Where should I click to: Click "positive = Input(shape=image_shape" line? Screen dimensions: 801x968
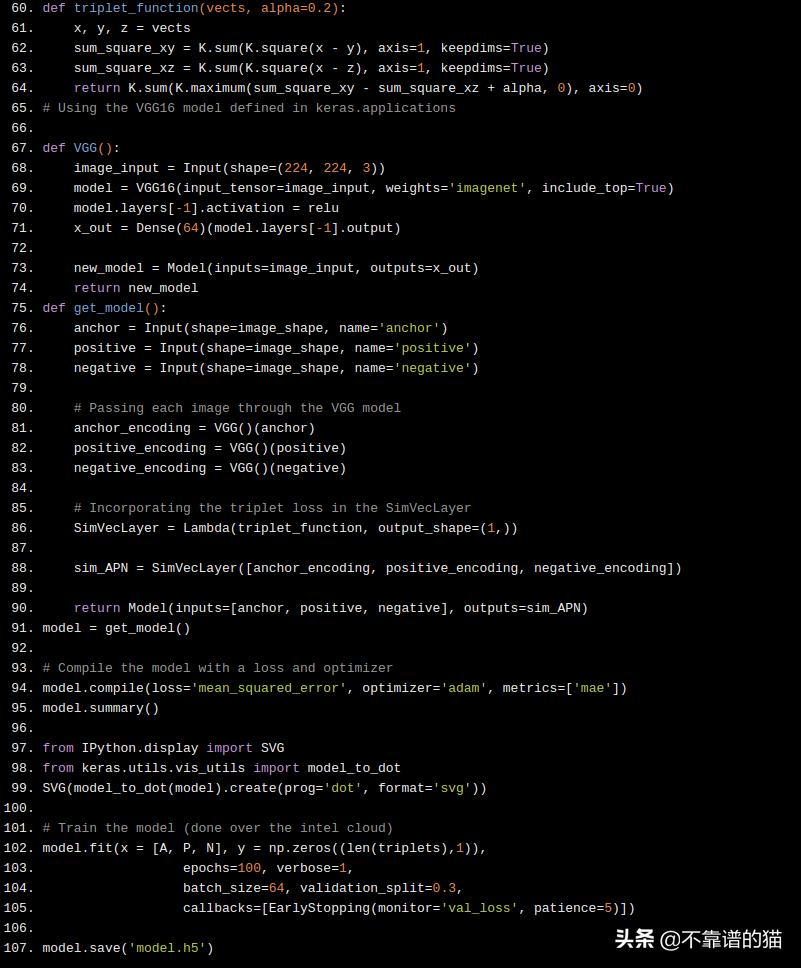coord(276,348)
